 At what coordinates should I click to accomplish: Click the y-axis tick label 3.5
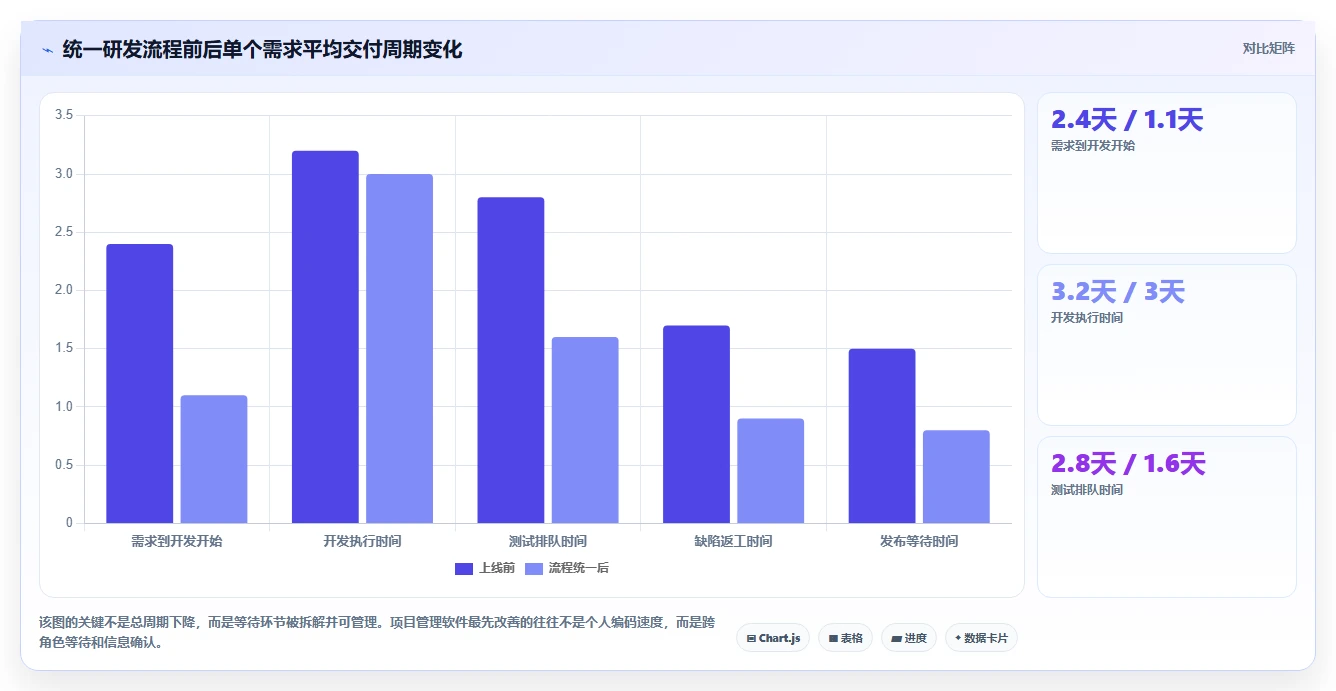point(64,115)
